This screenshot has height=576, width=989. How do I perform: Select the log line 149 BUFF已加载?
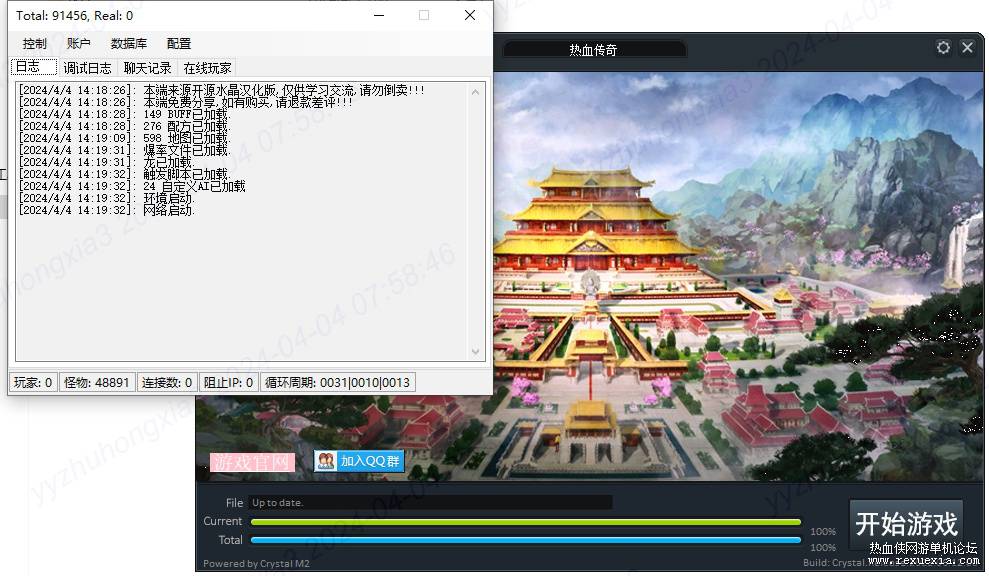[x=124, y=114]
